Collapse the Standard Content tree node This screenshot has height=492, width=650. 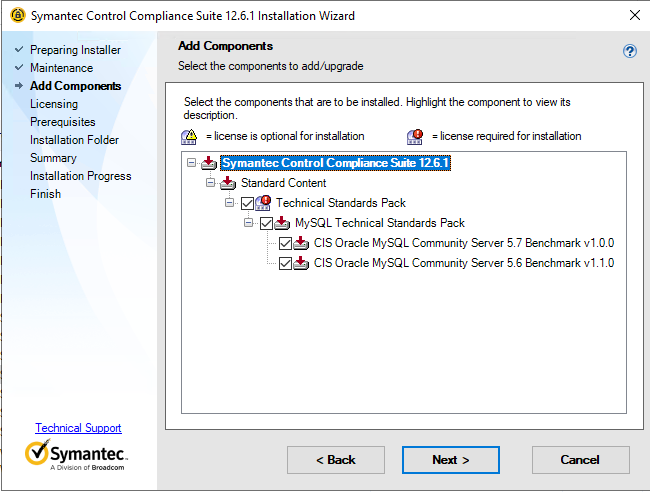click(211, 183)
